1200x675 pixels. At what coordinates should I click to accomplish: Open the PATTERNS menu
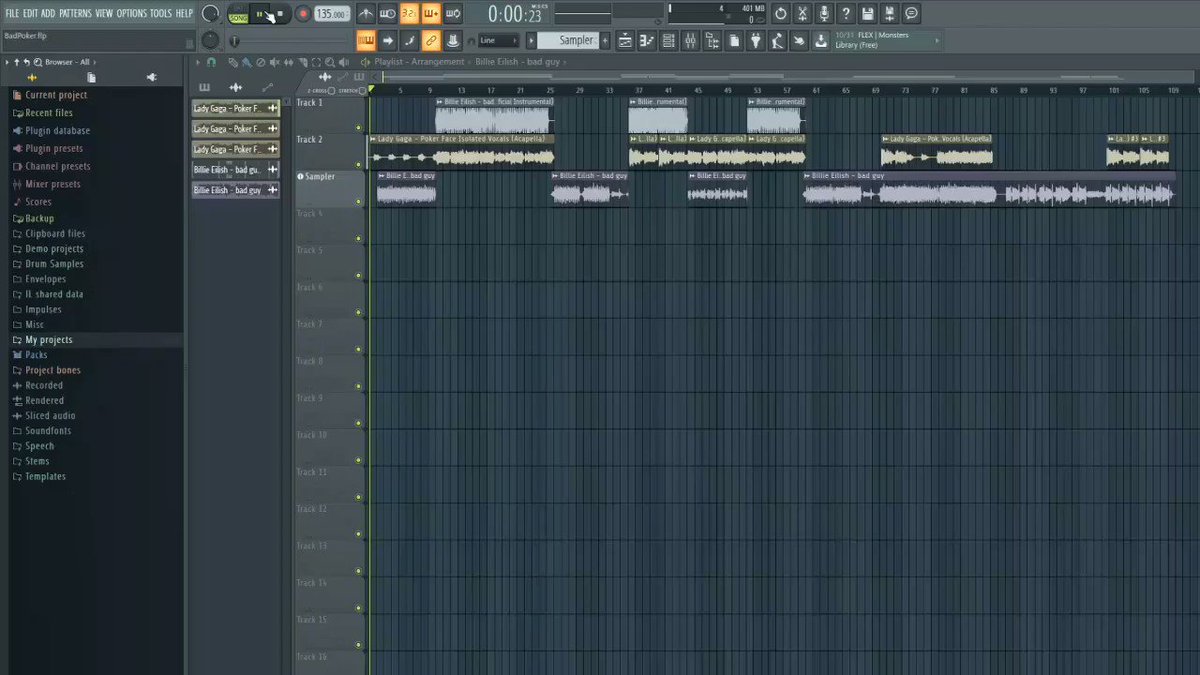tap(75, 13)
